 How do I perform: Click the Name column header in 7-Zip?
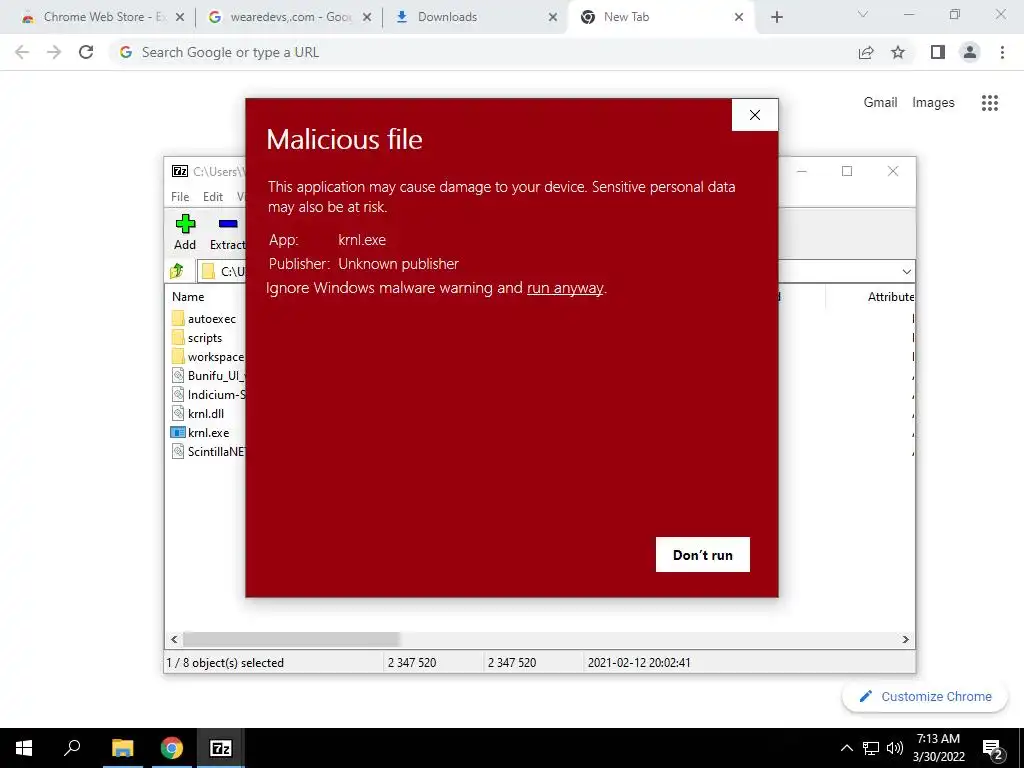click(x=188, y=296)
